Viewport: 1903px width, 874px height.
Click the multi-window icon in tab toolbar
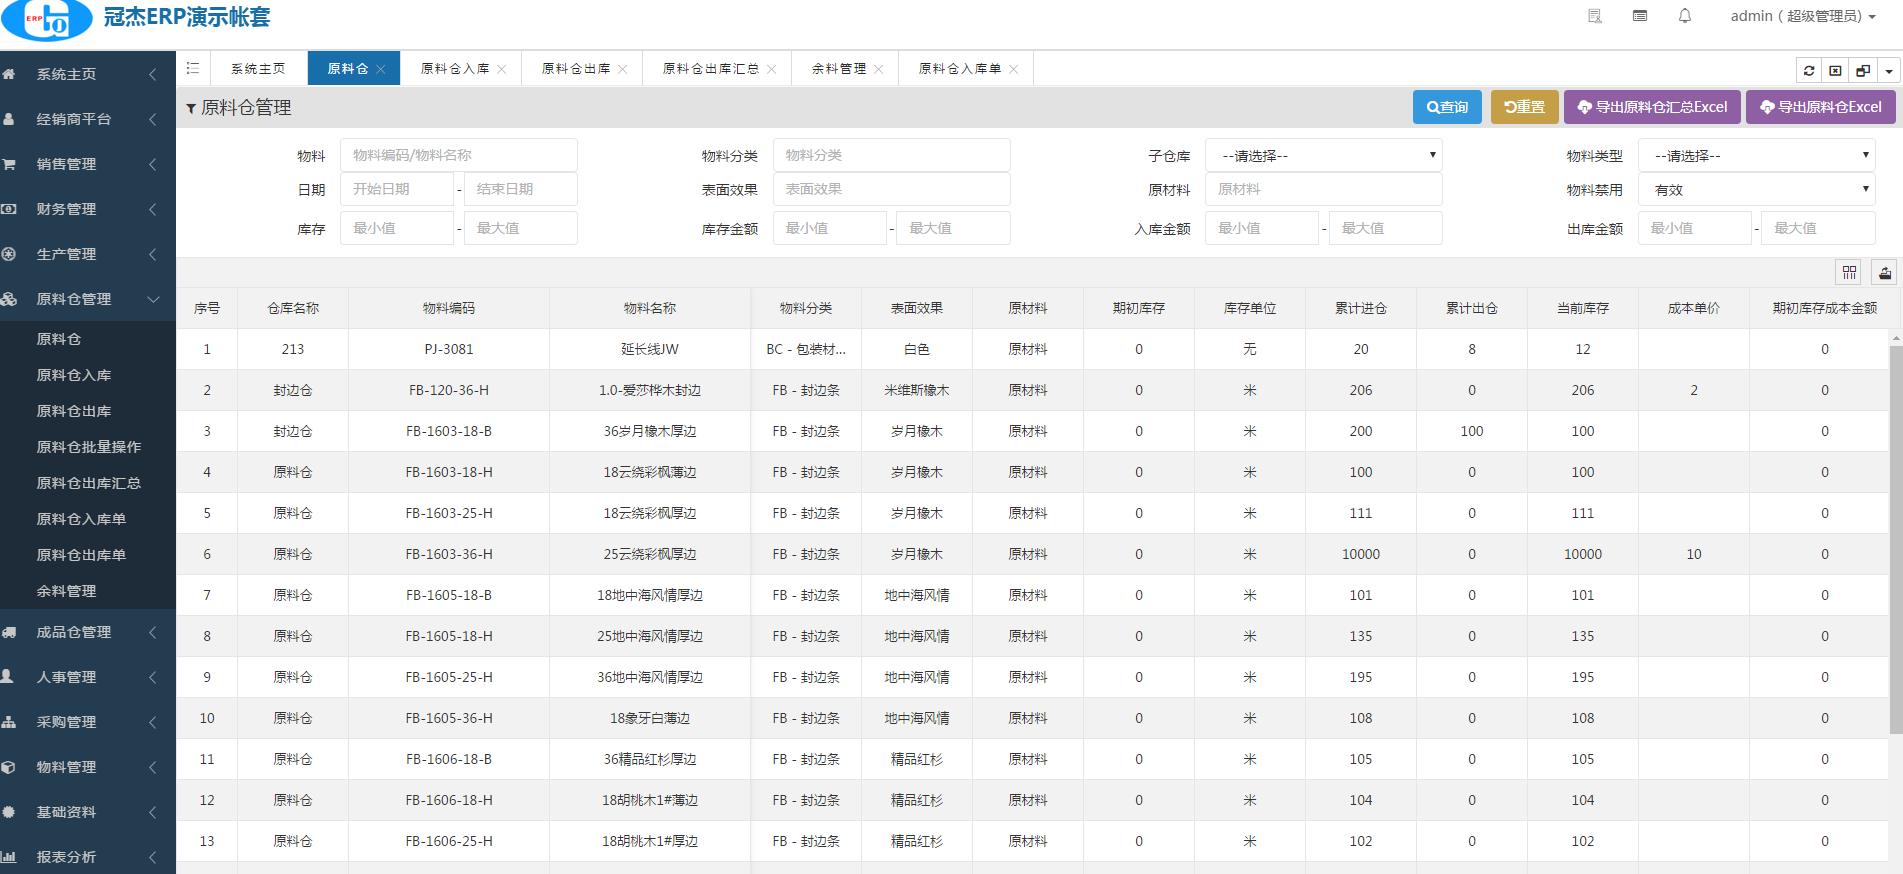pos(1862,70)
